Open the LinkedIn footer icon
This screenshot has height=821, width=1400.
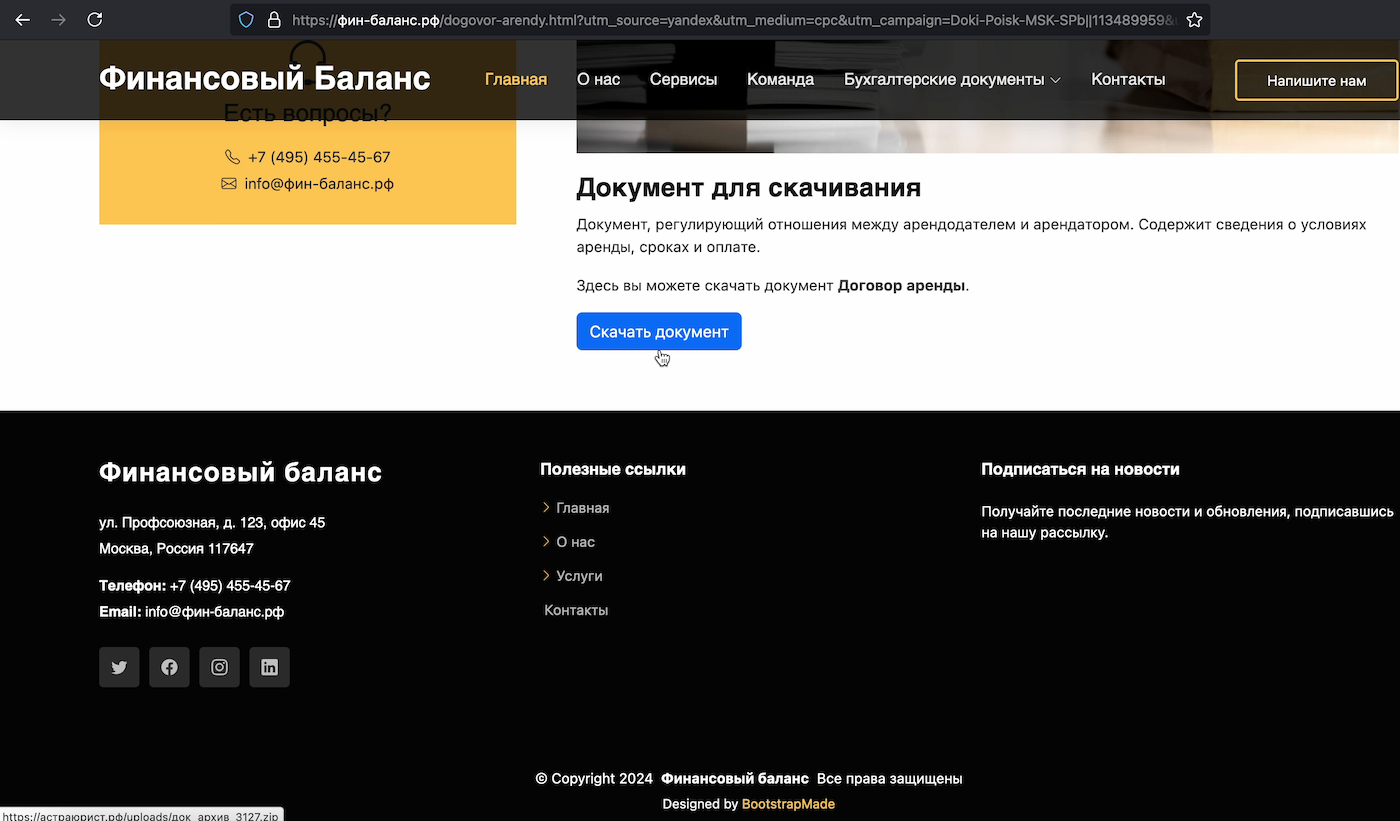269,667
